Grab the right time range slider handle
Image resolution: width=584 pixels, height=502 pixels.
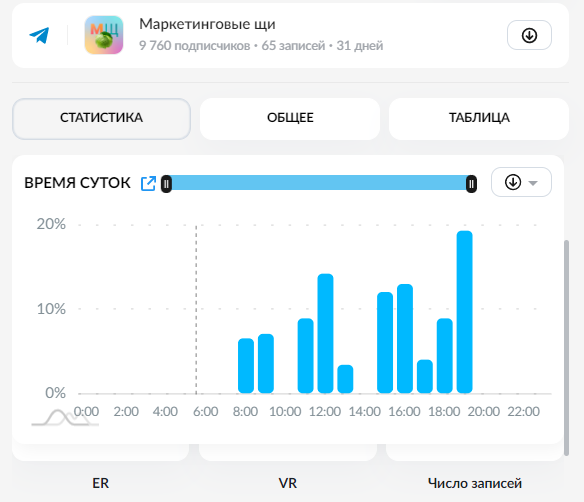click(471, 184)
